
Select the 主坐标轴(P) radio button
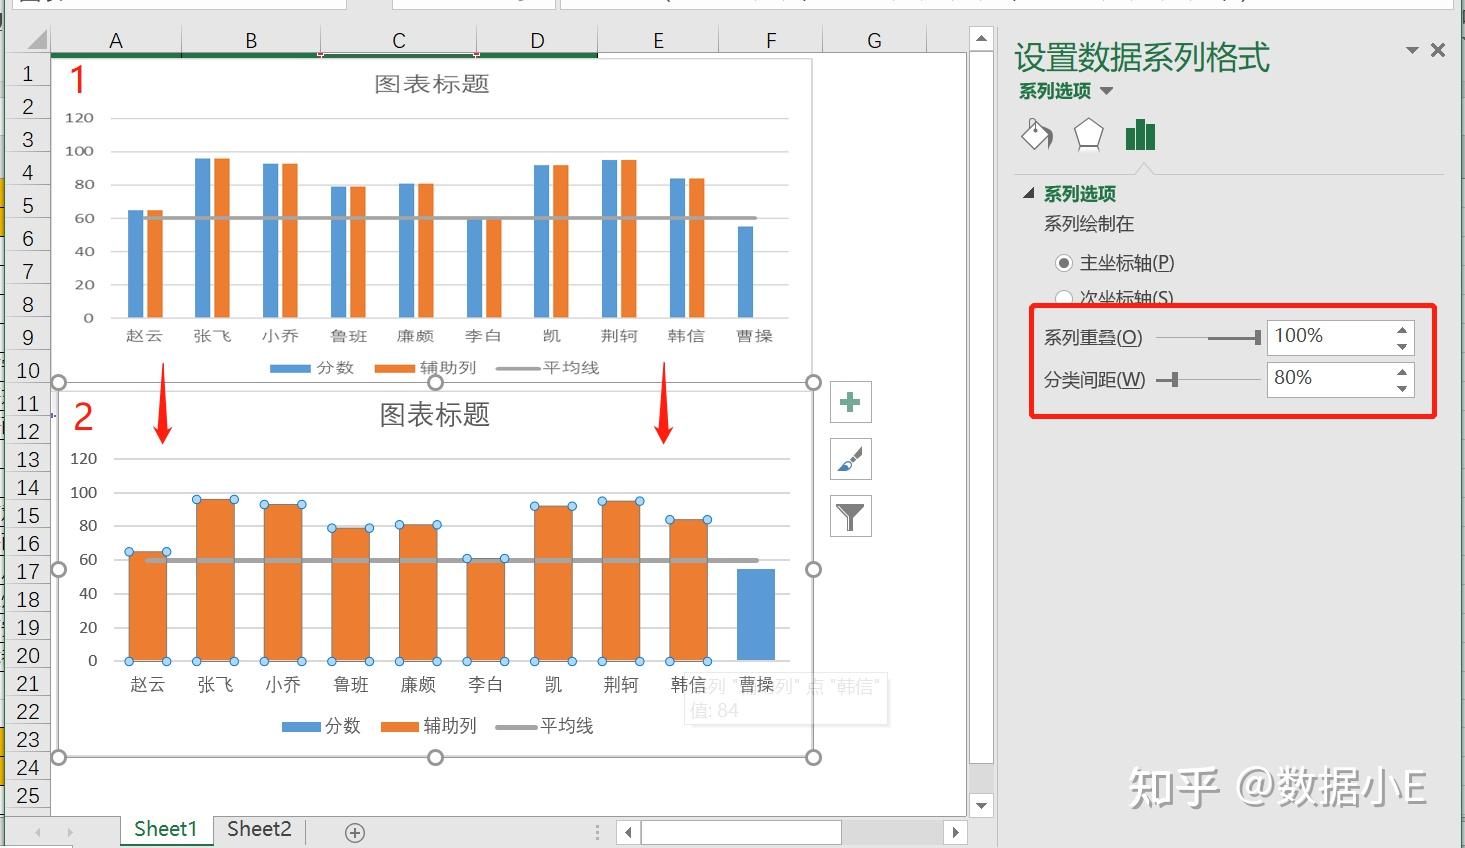(1064, 263)
